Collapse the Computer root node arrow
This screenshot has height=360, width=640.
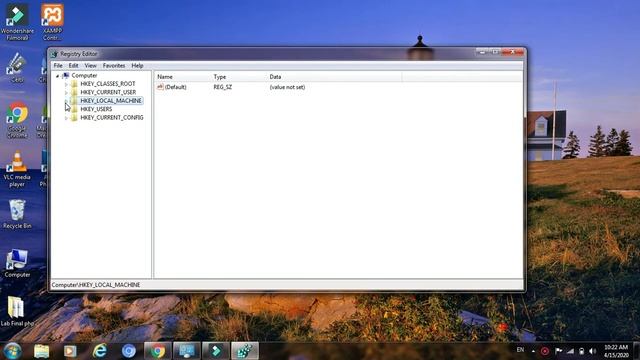click(58, 76)
